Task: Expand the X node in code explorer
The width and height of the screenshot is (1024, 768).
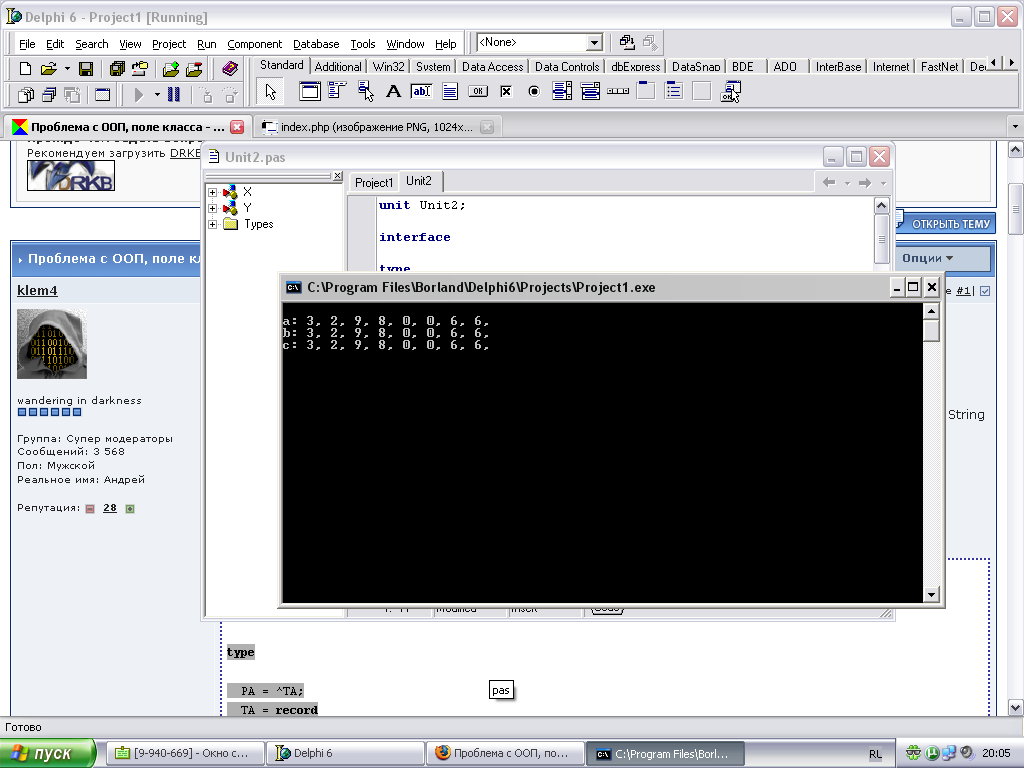Action: pos(213,192)
